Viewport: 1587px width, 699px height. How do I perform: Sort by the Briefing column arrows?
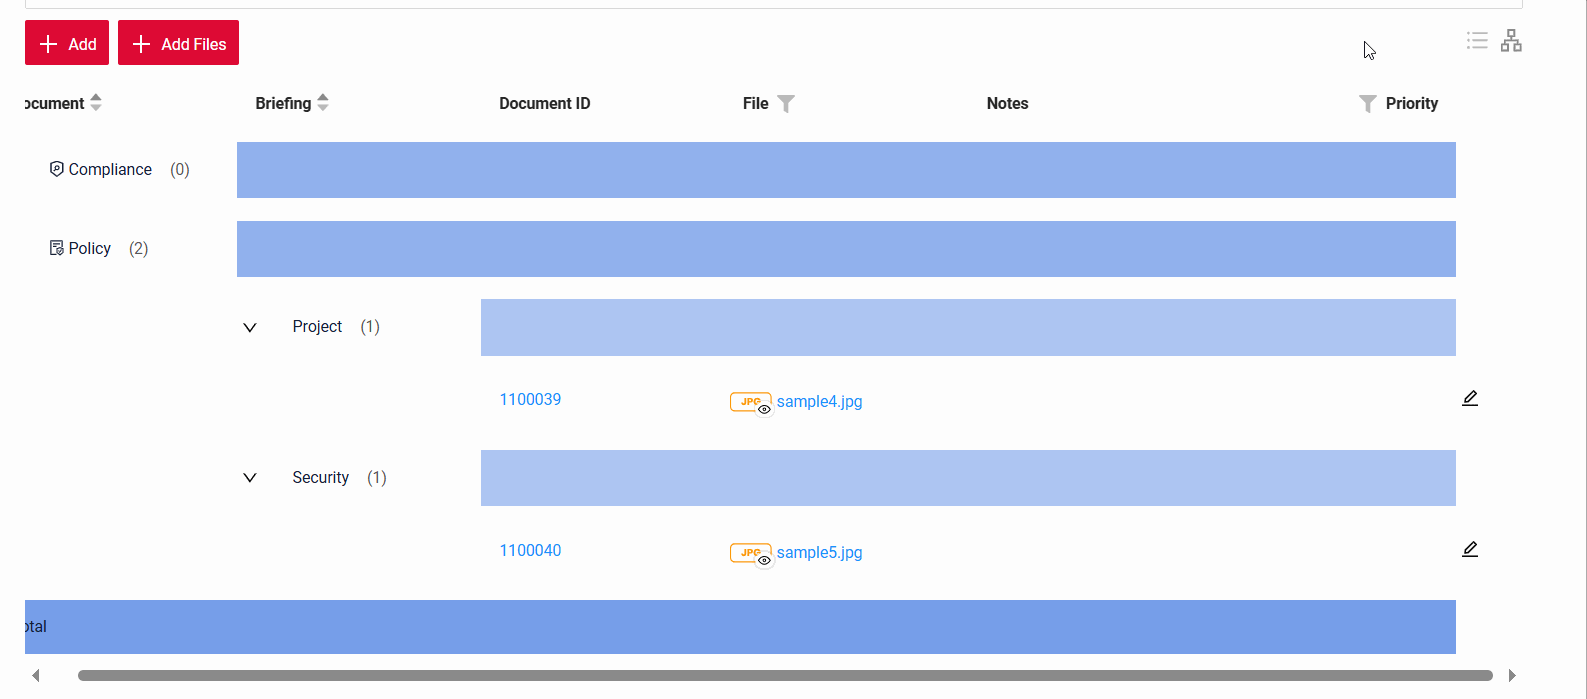(x=323, y=103)
